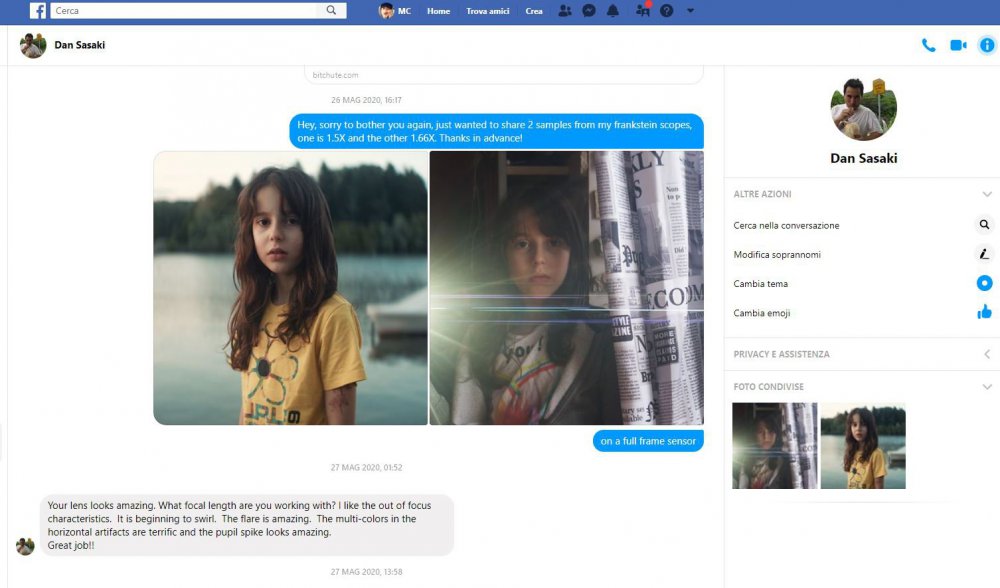Open the account dropdown arrow in top bar
The width and height of the screenshot is (1000, 588).
[690, 11]
